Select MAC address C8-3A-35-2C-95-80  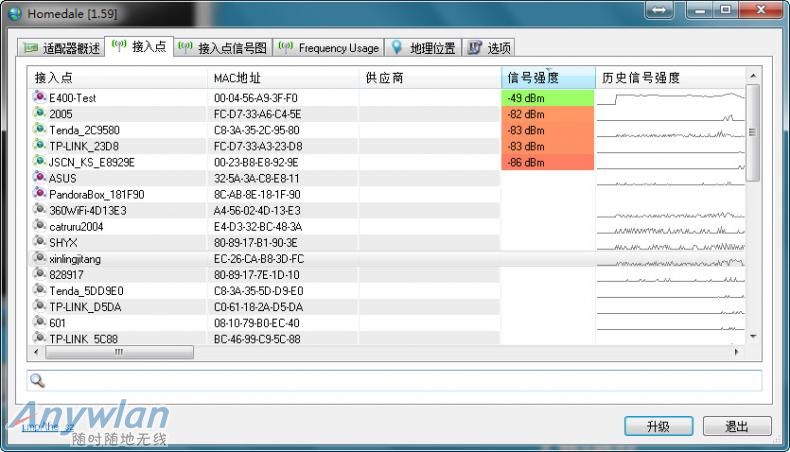[256, 130]
